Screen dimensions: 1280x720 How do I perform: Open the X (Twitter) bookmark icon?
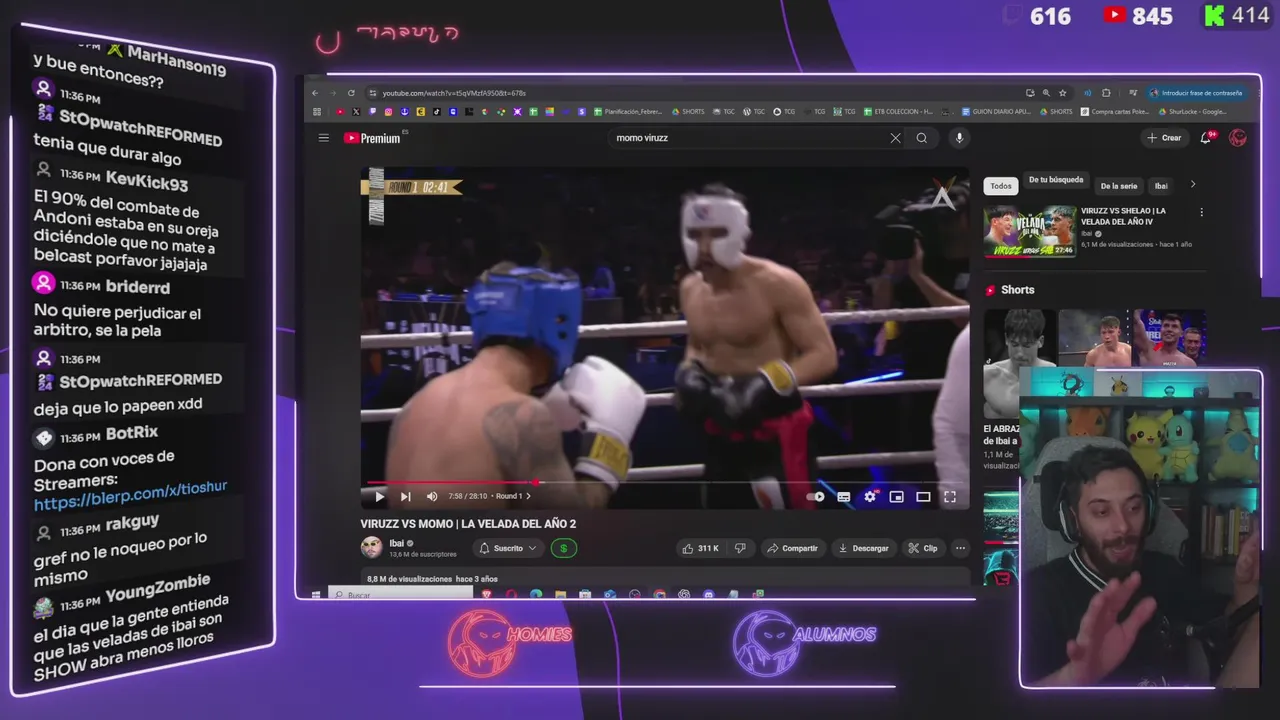tap(356, 112)
